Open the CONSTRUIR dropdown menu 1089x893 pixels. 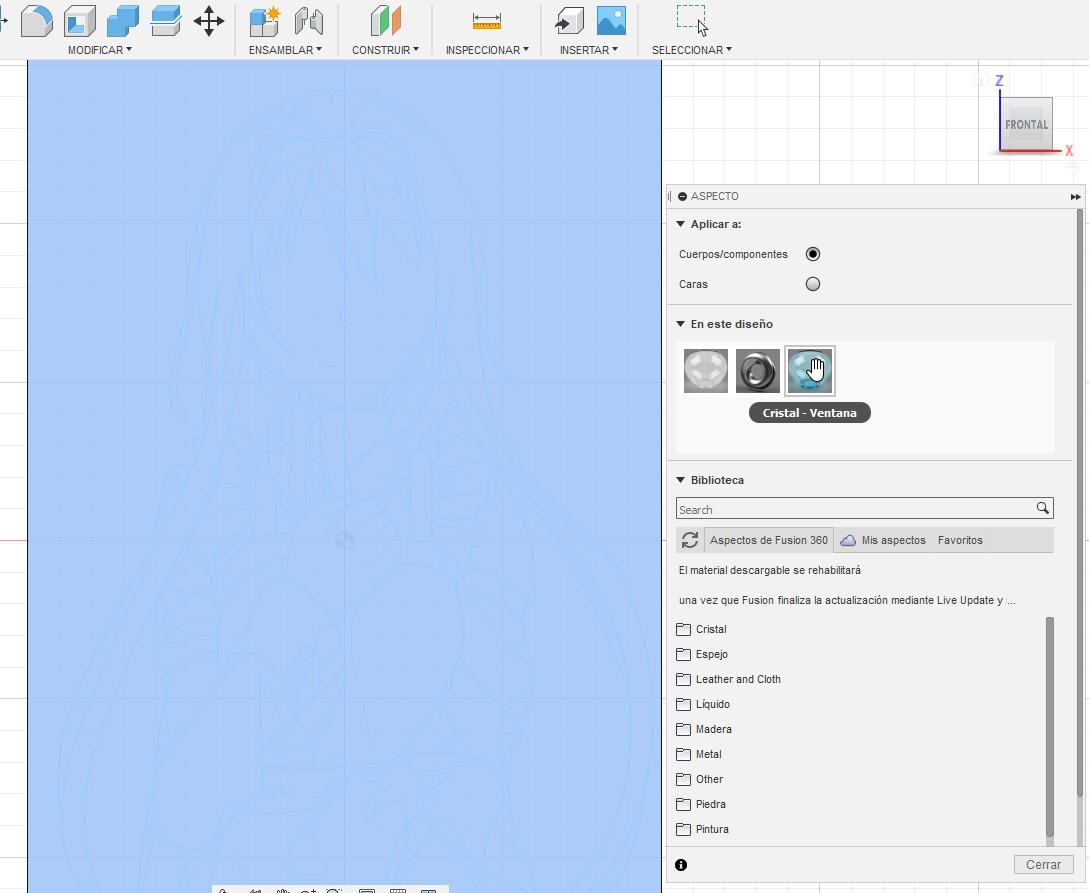385,50
